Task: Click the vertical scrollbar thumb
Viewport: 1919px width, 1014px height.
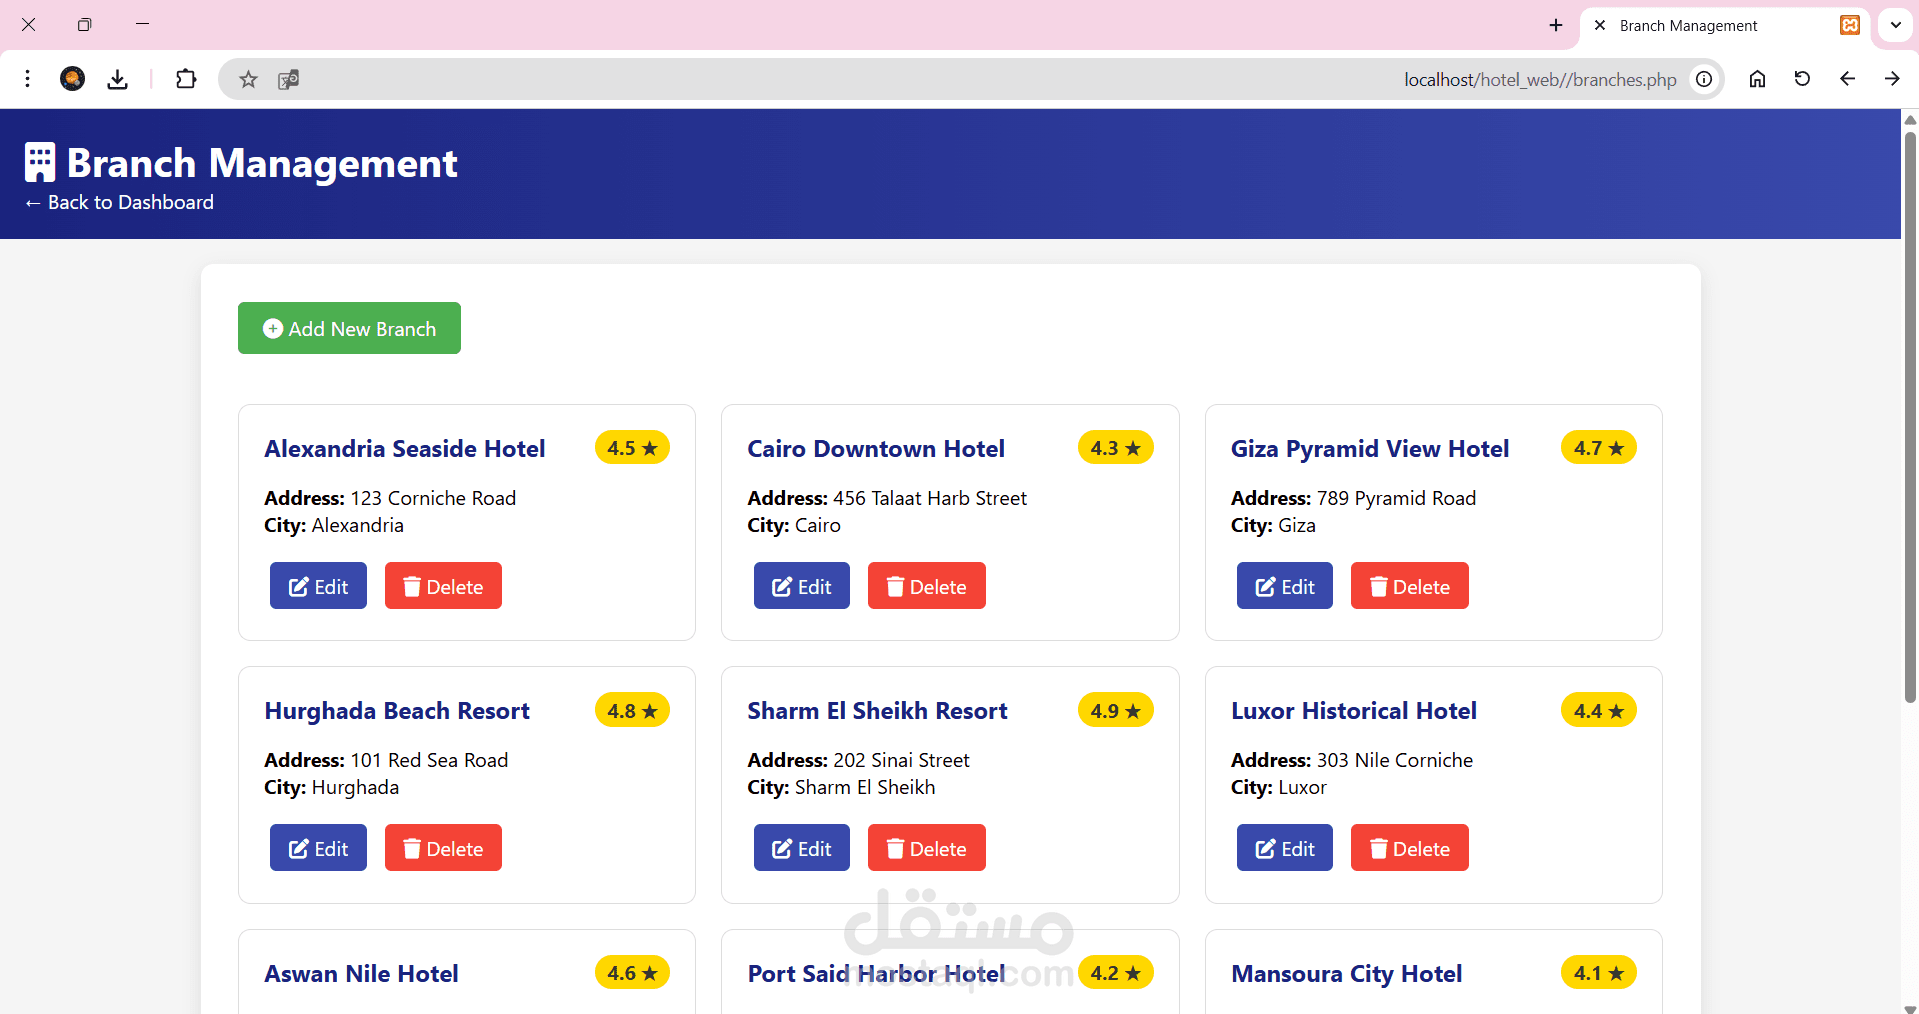Action: (x=1910, y=416)
